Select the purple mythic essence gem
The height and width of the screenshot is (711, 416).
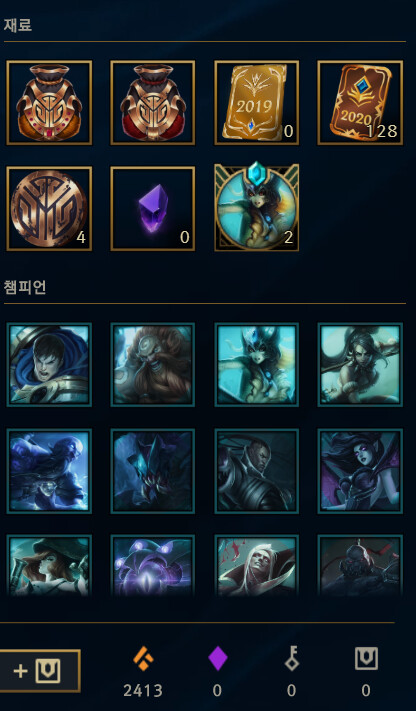153,209
